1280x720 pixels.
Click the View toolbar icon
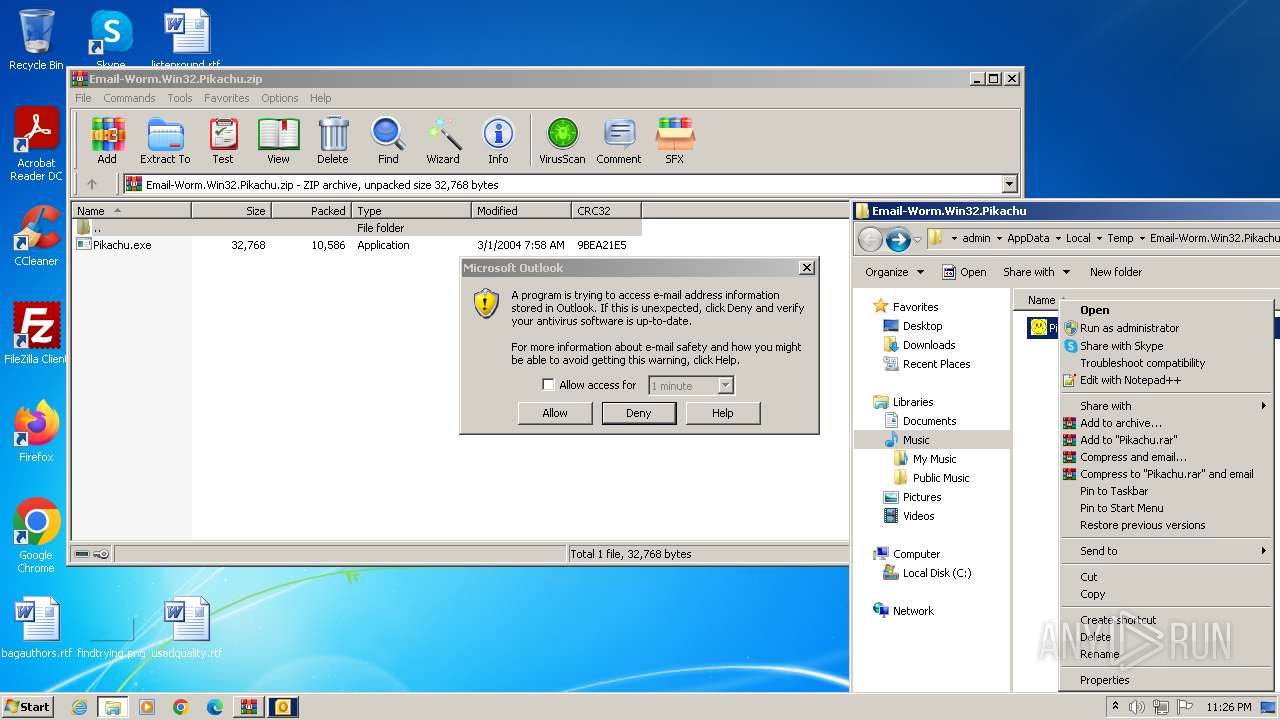[x=278, y=141]
